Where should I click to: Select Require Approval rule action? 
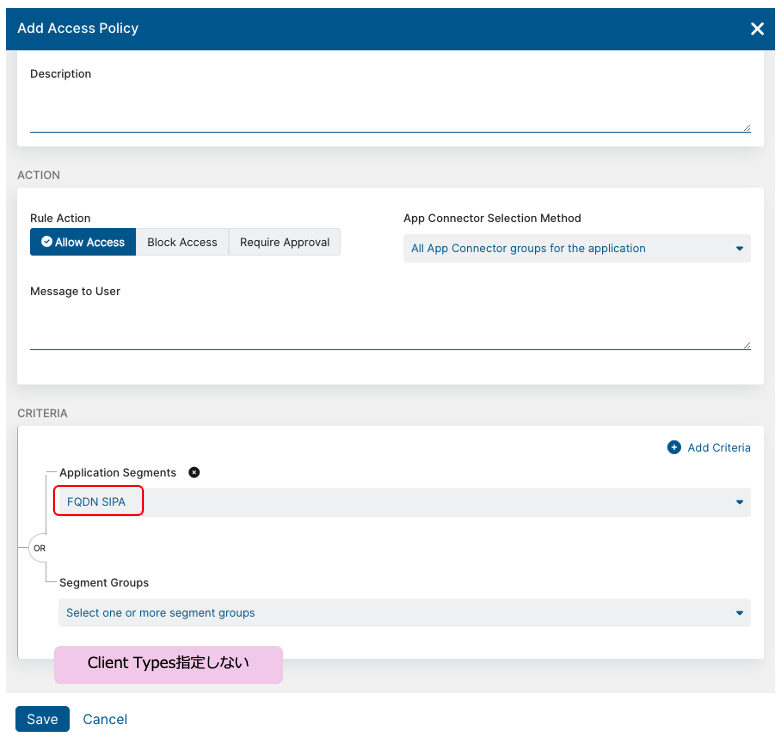(284, 242)
